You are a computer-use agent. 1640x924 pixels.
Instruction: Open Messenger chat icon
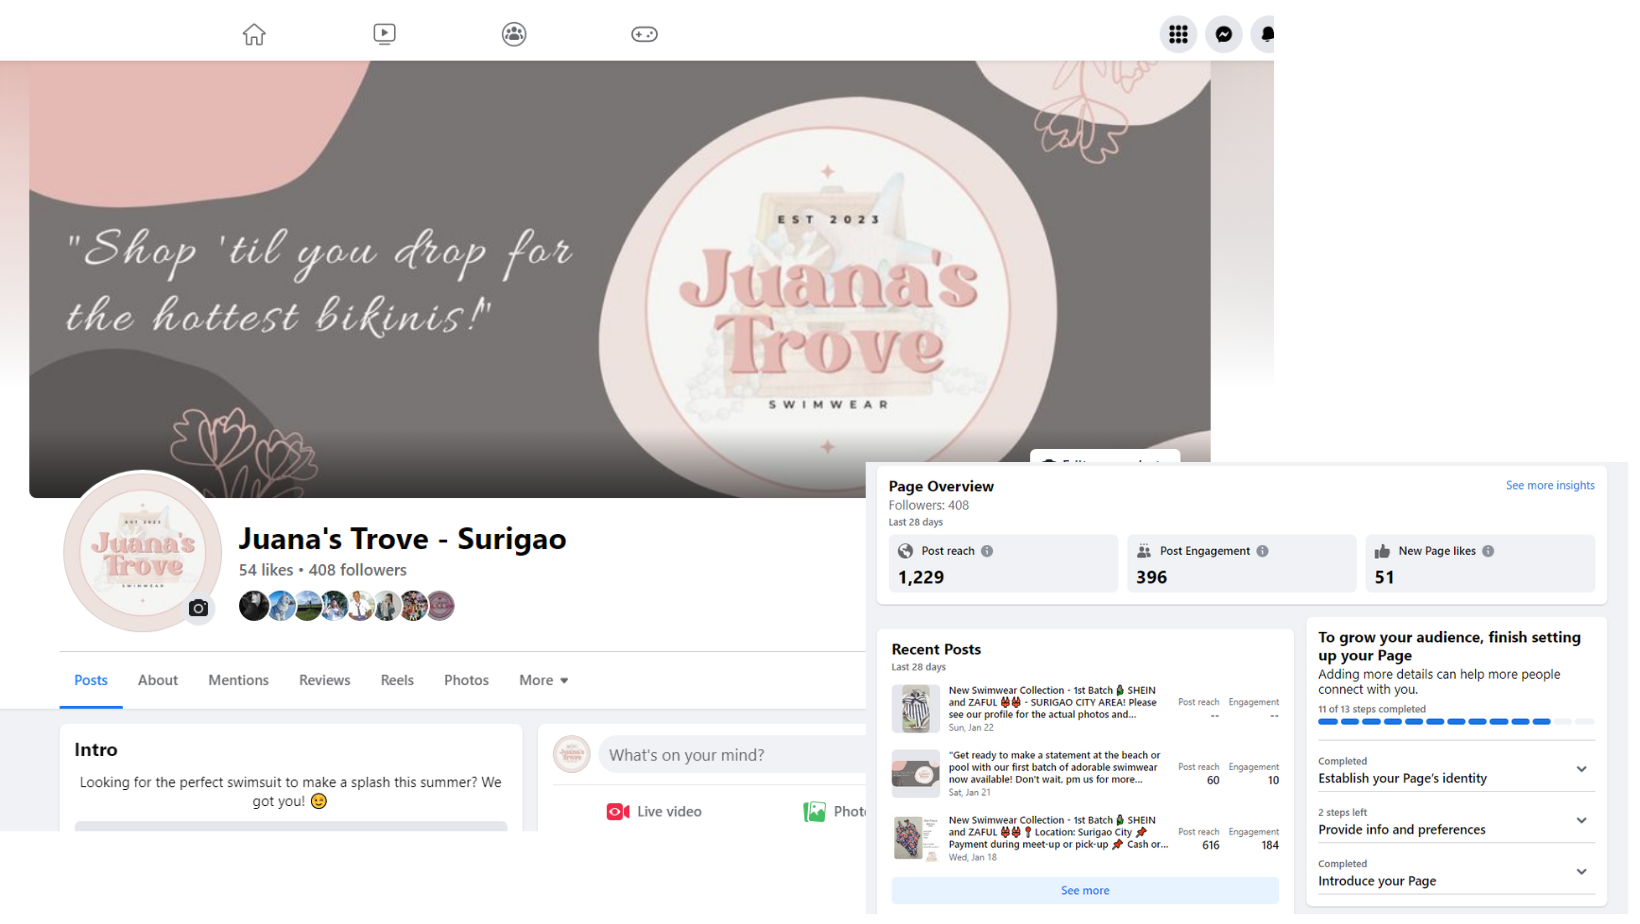pyautogui.click(x=1224, y=34)
